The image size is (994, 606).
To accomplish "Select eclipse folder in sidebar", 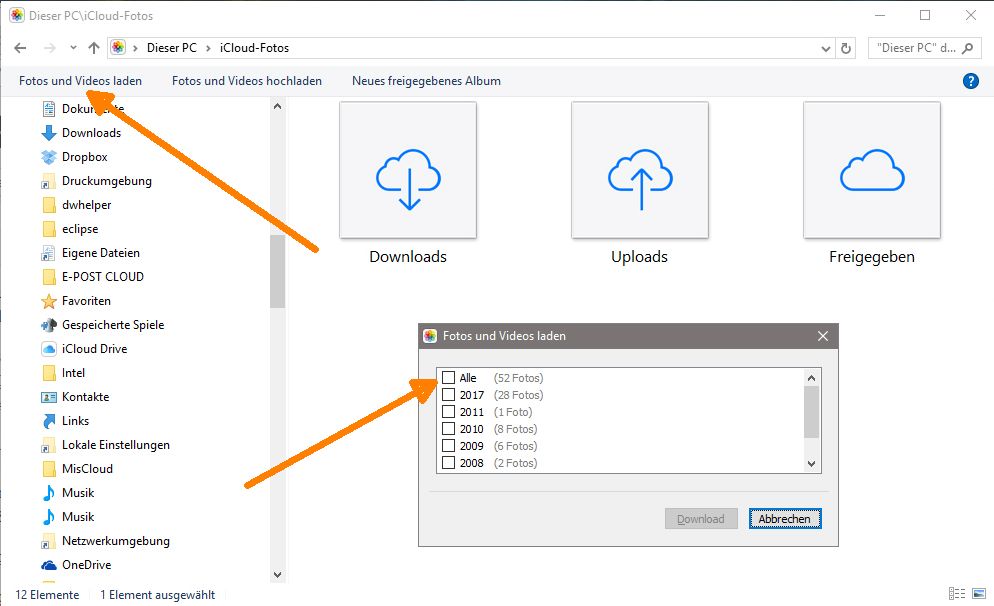I will coord(80,229).
